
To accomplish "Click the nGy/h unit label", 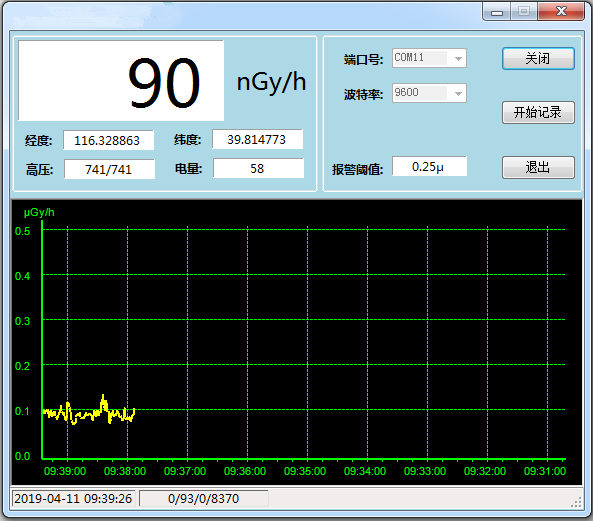I will click(271, 82).
